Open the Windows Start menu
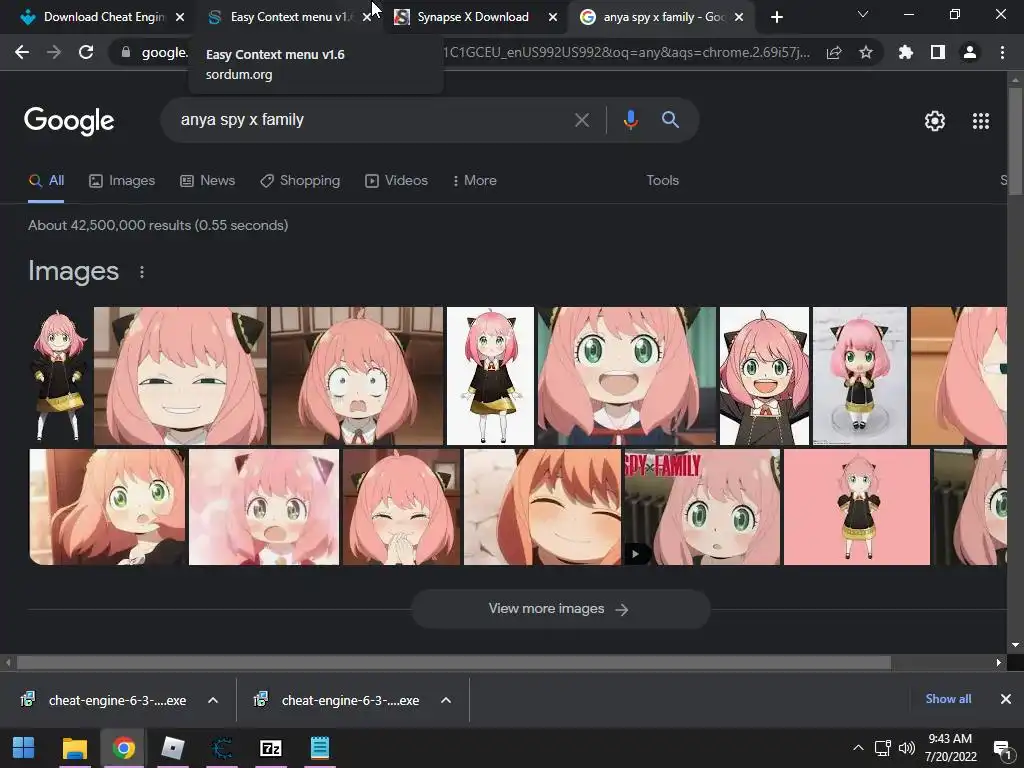The image size is (1024, 768). pos(24,748)
